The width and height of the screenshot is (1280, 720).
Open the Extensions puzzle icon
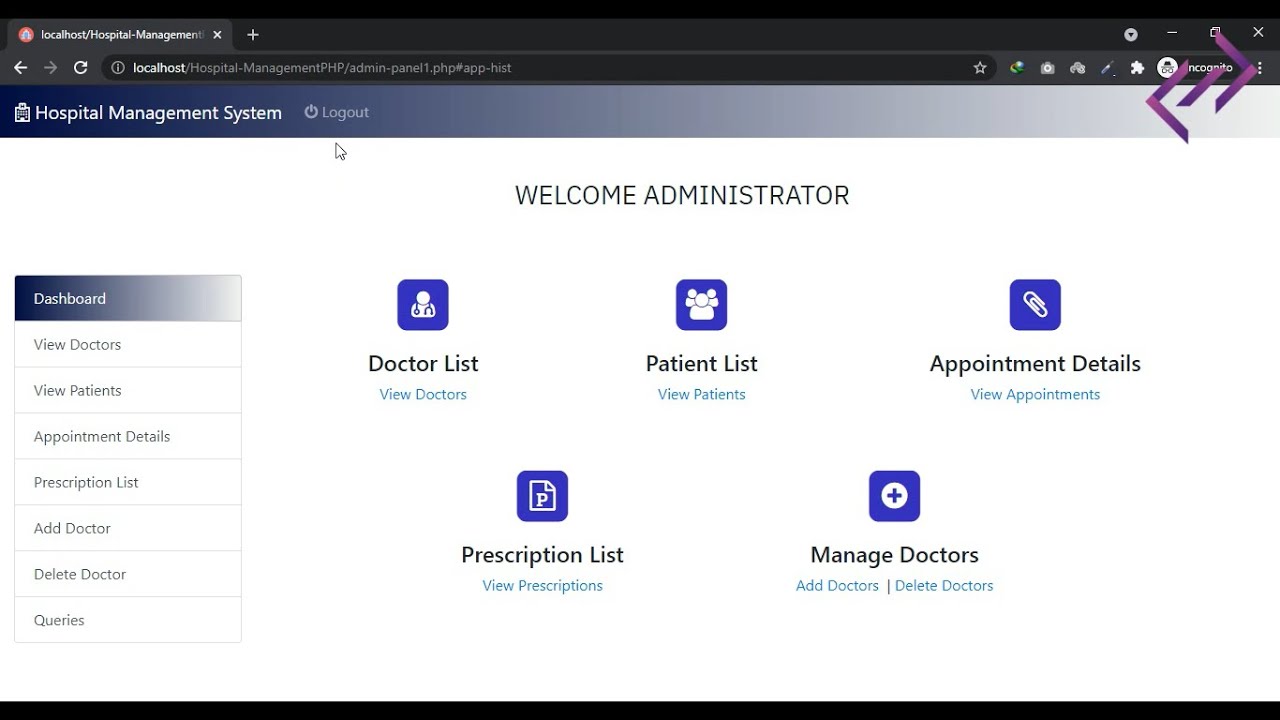click(x=1137, y=68)
